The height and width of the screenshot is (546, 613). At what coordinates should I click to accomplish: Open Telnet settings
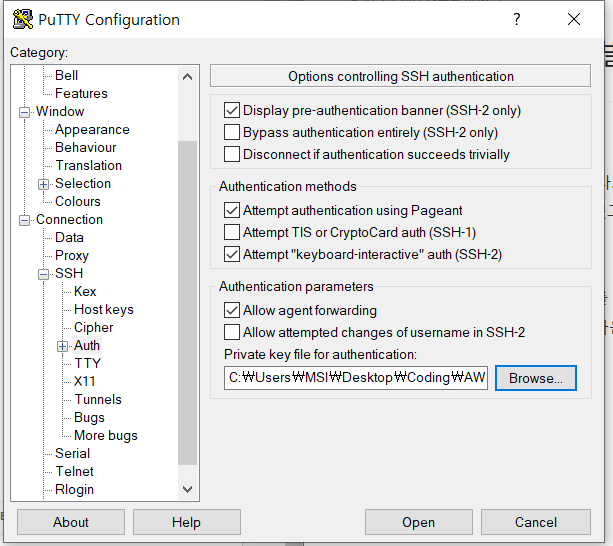[74, 471]
